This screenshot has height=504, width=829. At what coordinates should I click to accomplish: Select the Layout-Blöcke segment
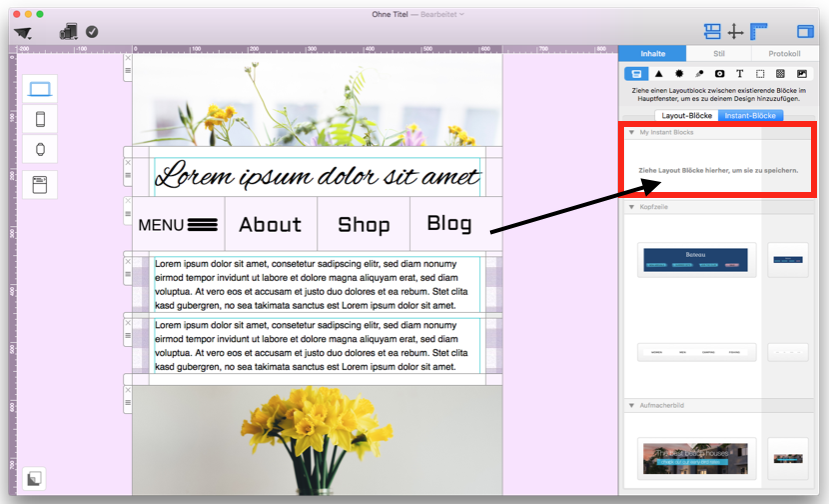[686, 115]
